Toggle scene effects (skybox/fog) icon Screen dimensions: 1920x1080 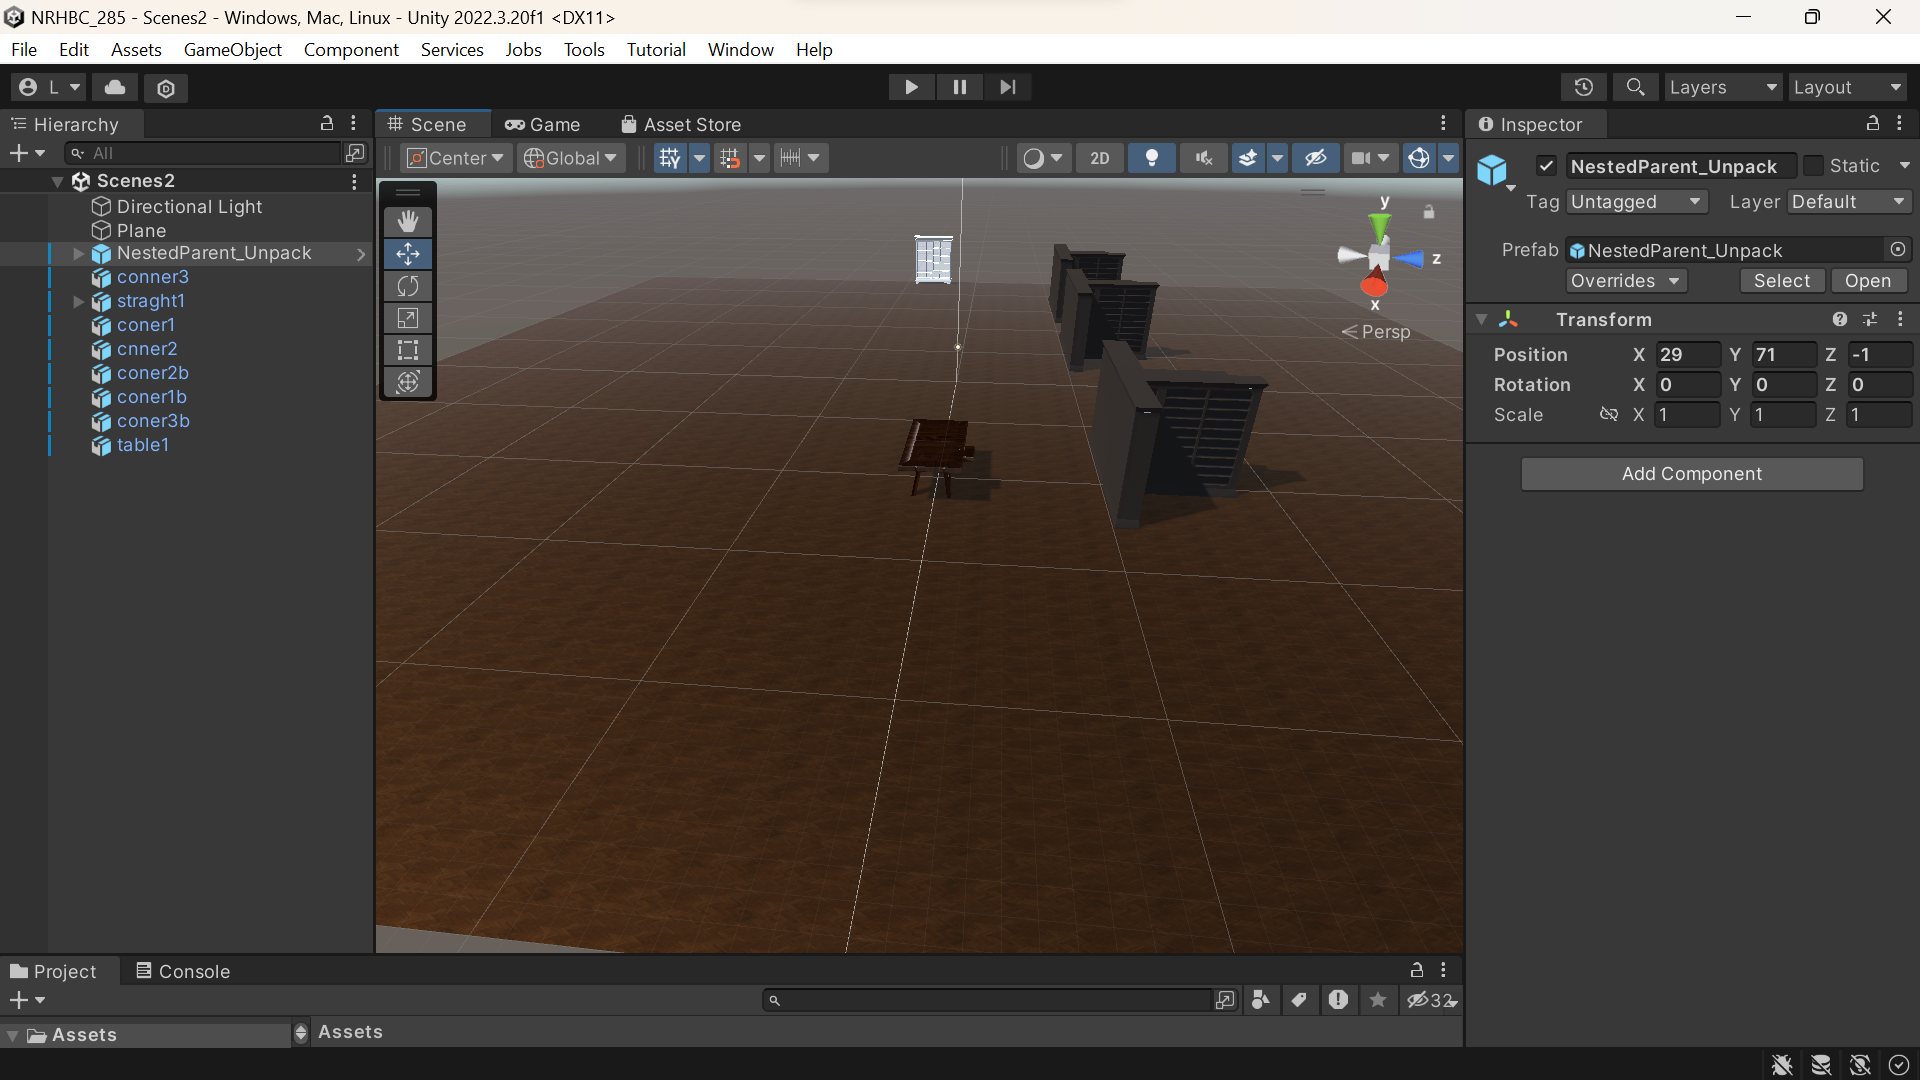coord(1248,158)
